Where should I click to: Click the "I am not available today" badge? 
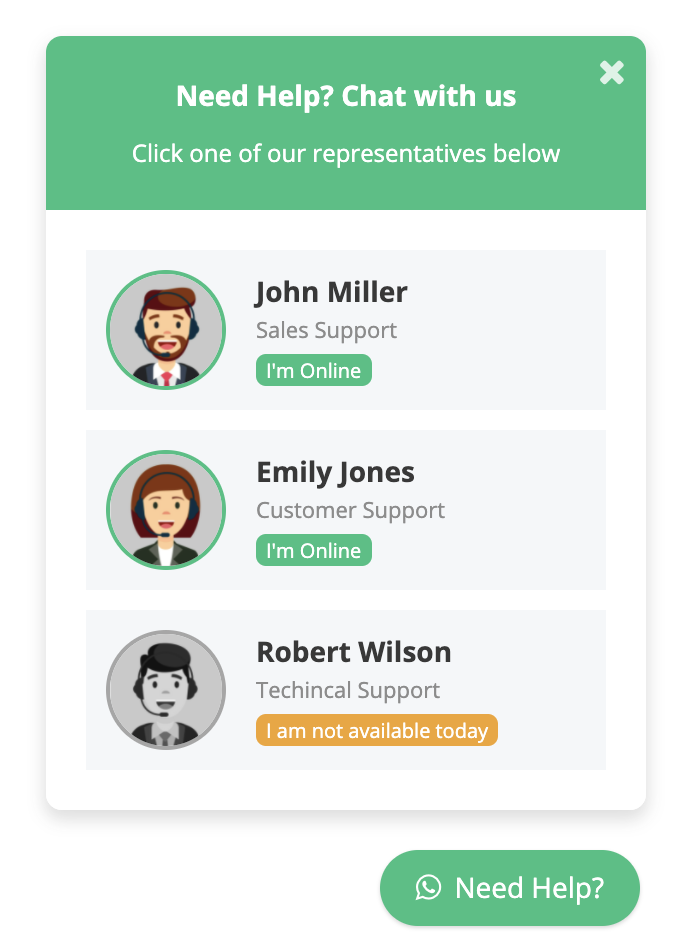tap(377, 730)
